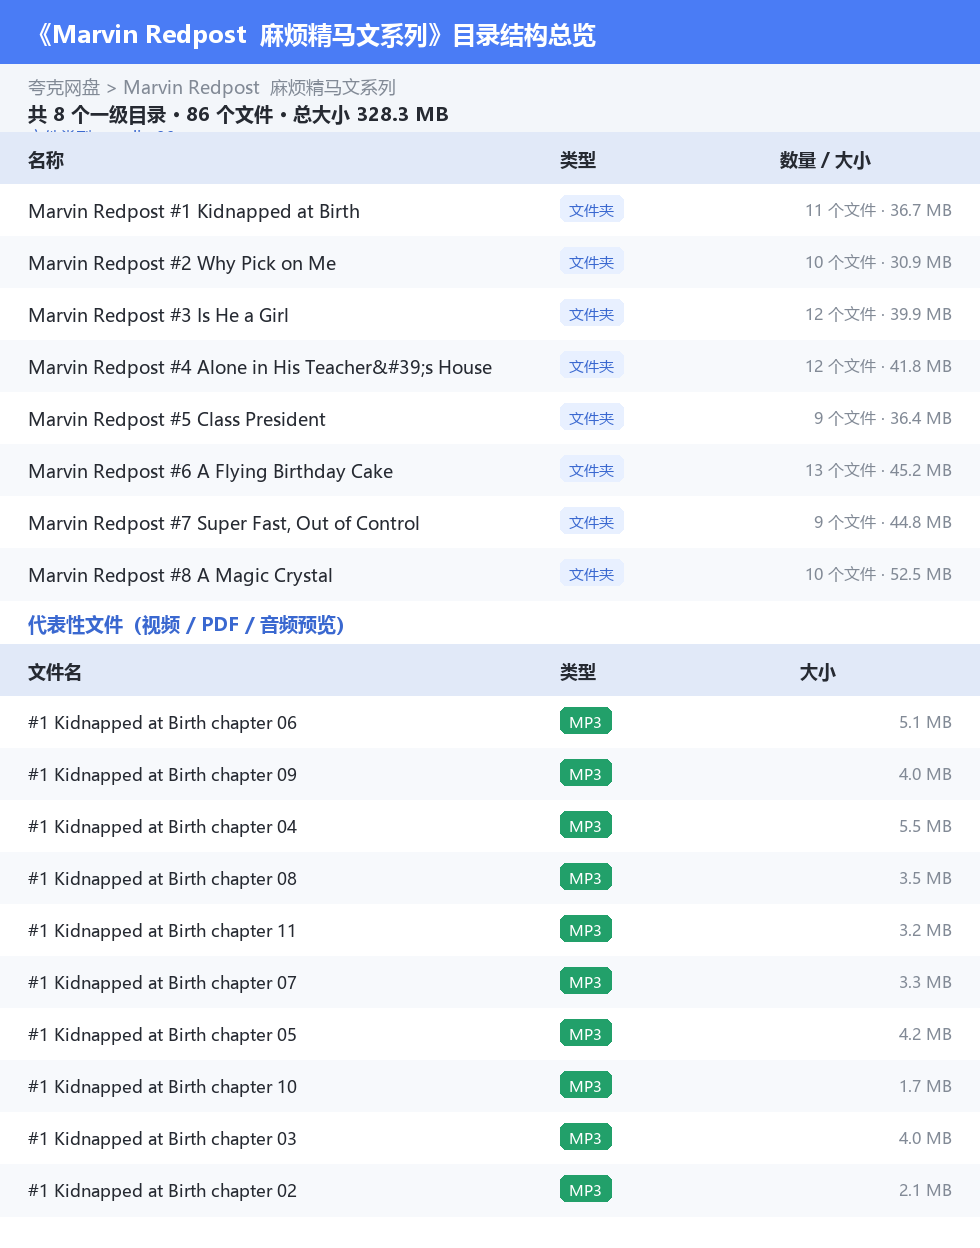Screen dimensions: 980x1248
Task: Click the 3.3 MB size of chapter 07
Action: point(925,982)
